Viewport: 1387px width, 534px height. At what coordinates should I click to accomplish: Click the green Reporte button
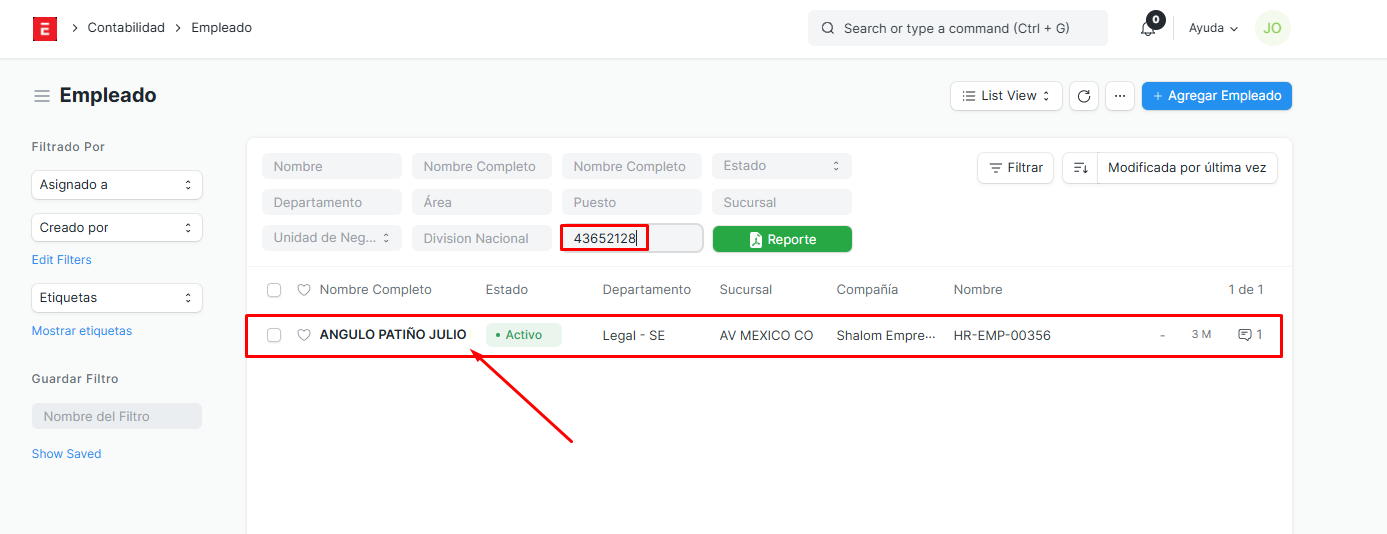click(782, 239)
